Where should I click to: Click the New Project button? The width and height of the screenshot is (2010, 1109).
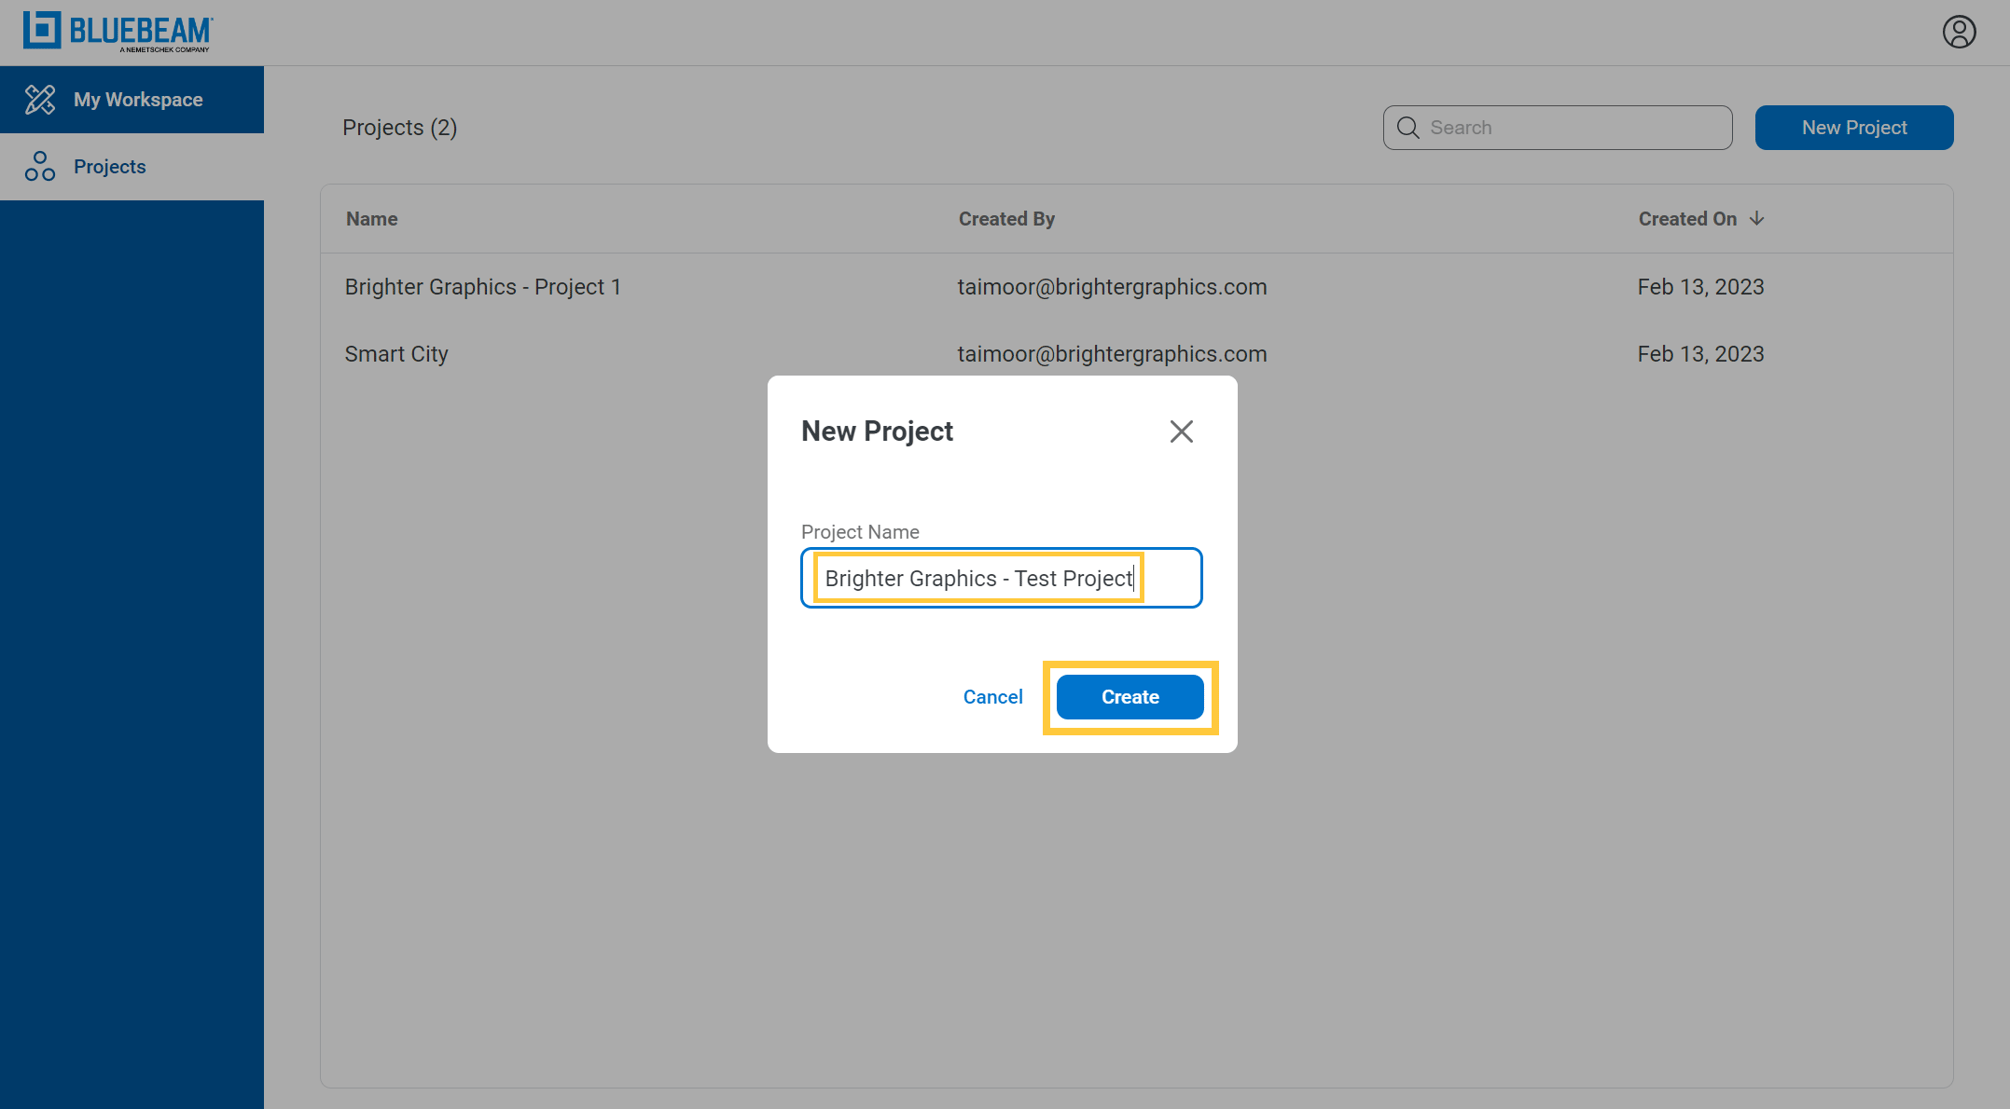(1853, 127)
